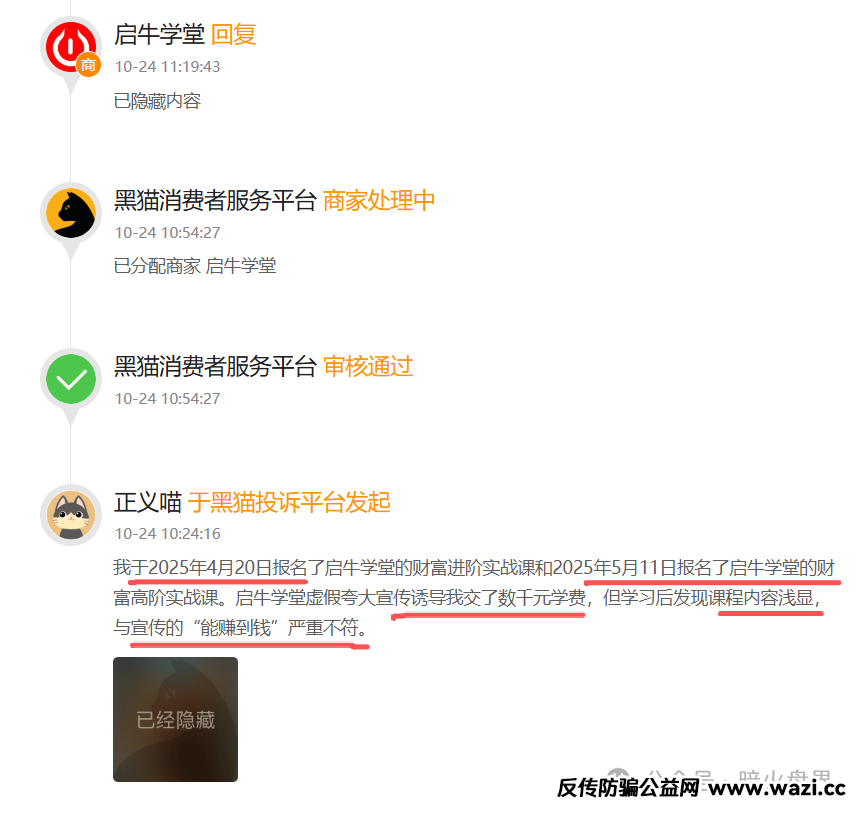Viewport: 860px width, 815px height.
Task: Open the hidden image thumbnail 已经隐藏
Action: click(x=176, y=719)
